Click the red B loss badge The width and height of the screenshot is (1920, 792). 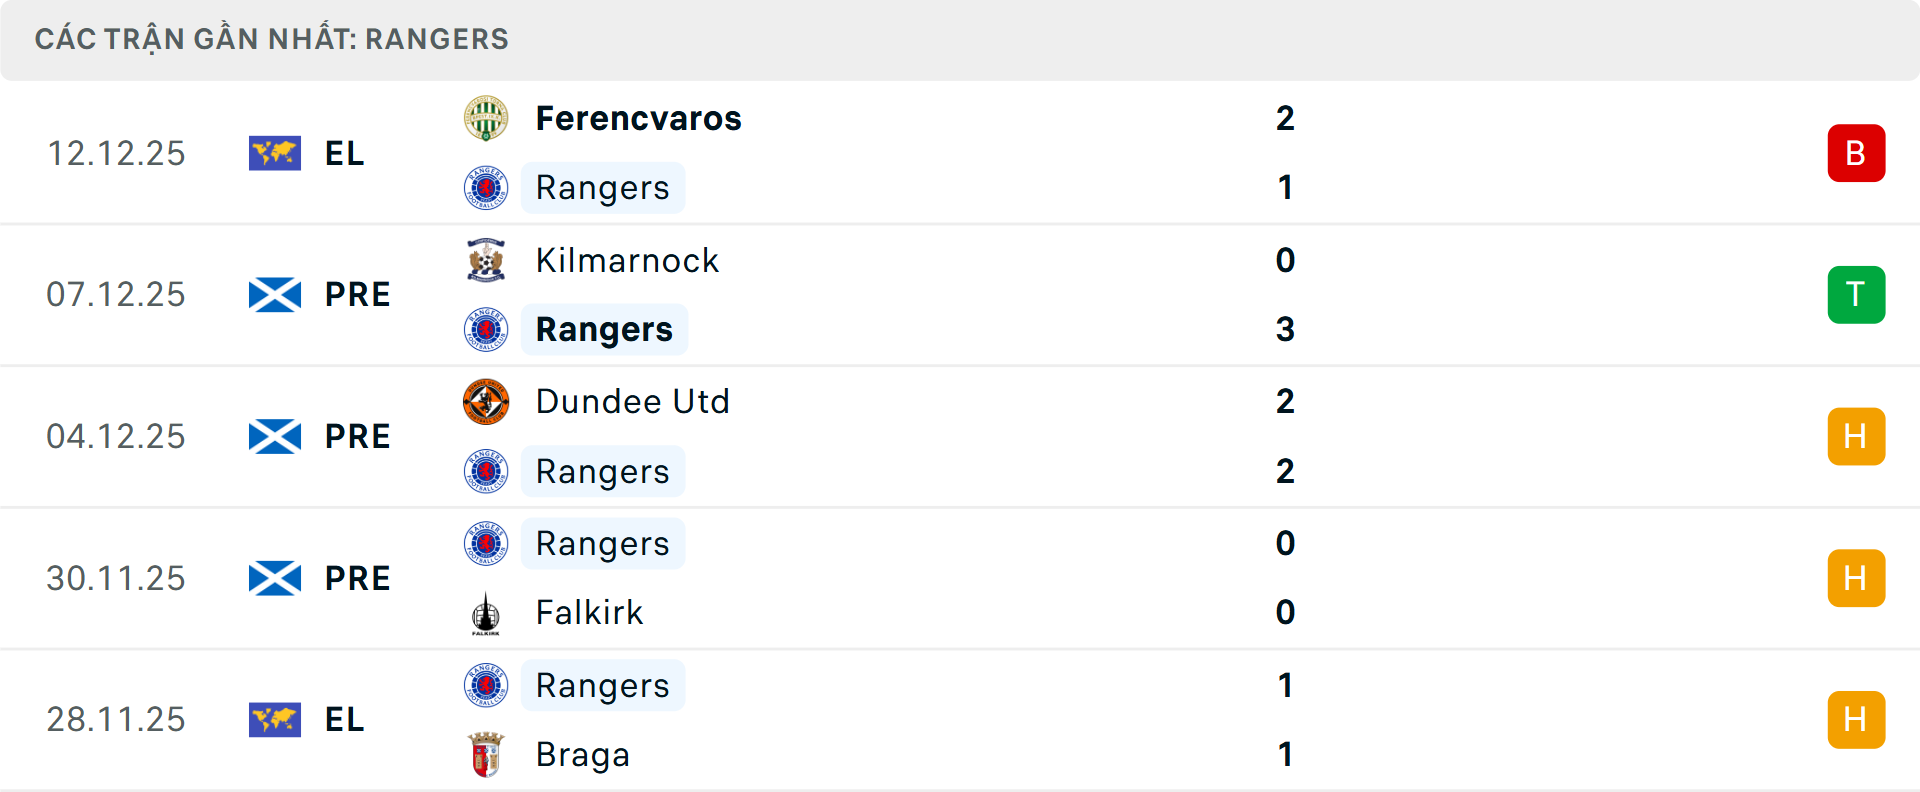pos(1857,153)
